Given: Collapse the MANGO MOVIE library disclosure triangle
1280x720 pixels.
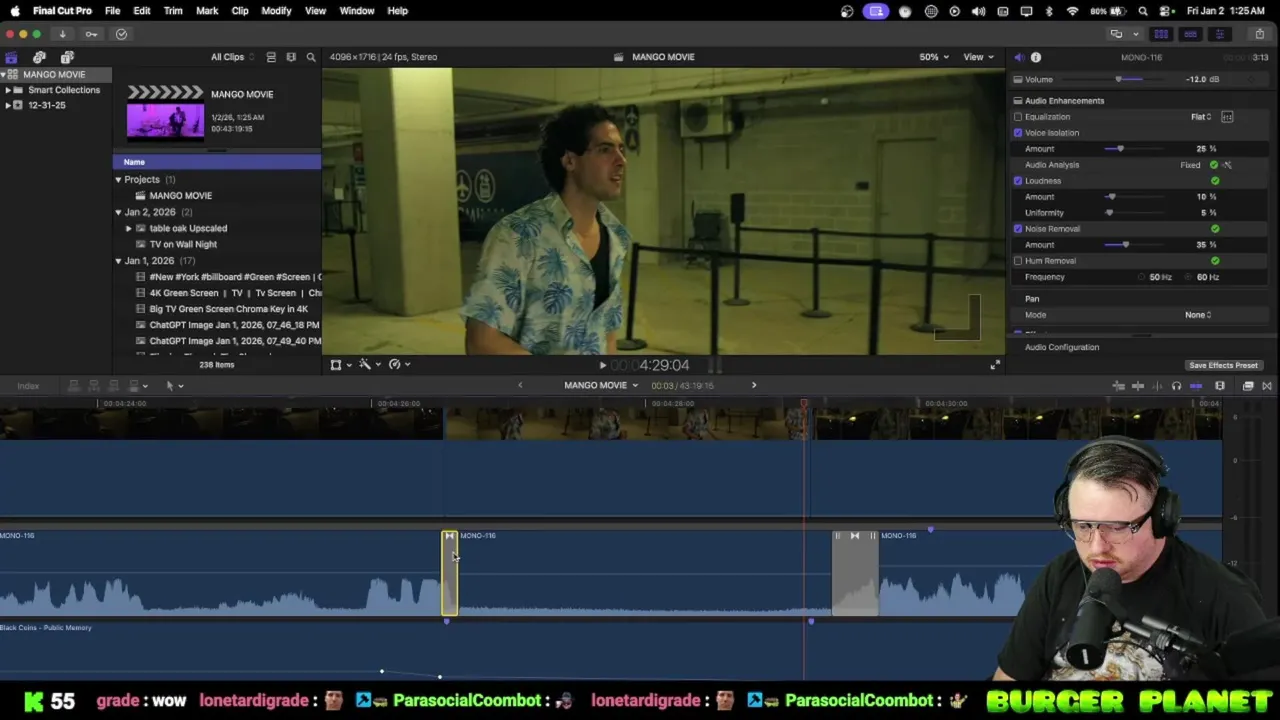Looking at the screenshot, I should [4, 75].
